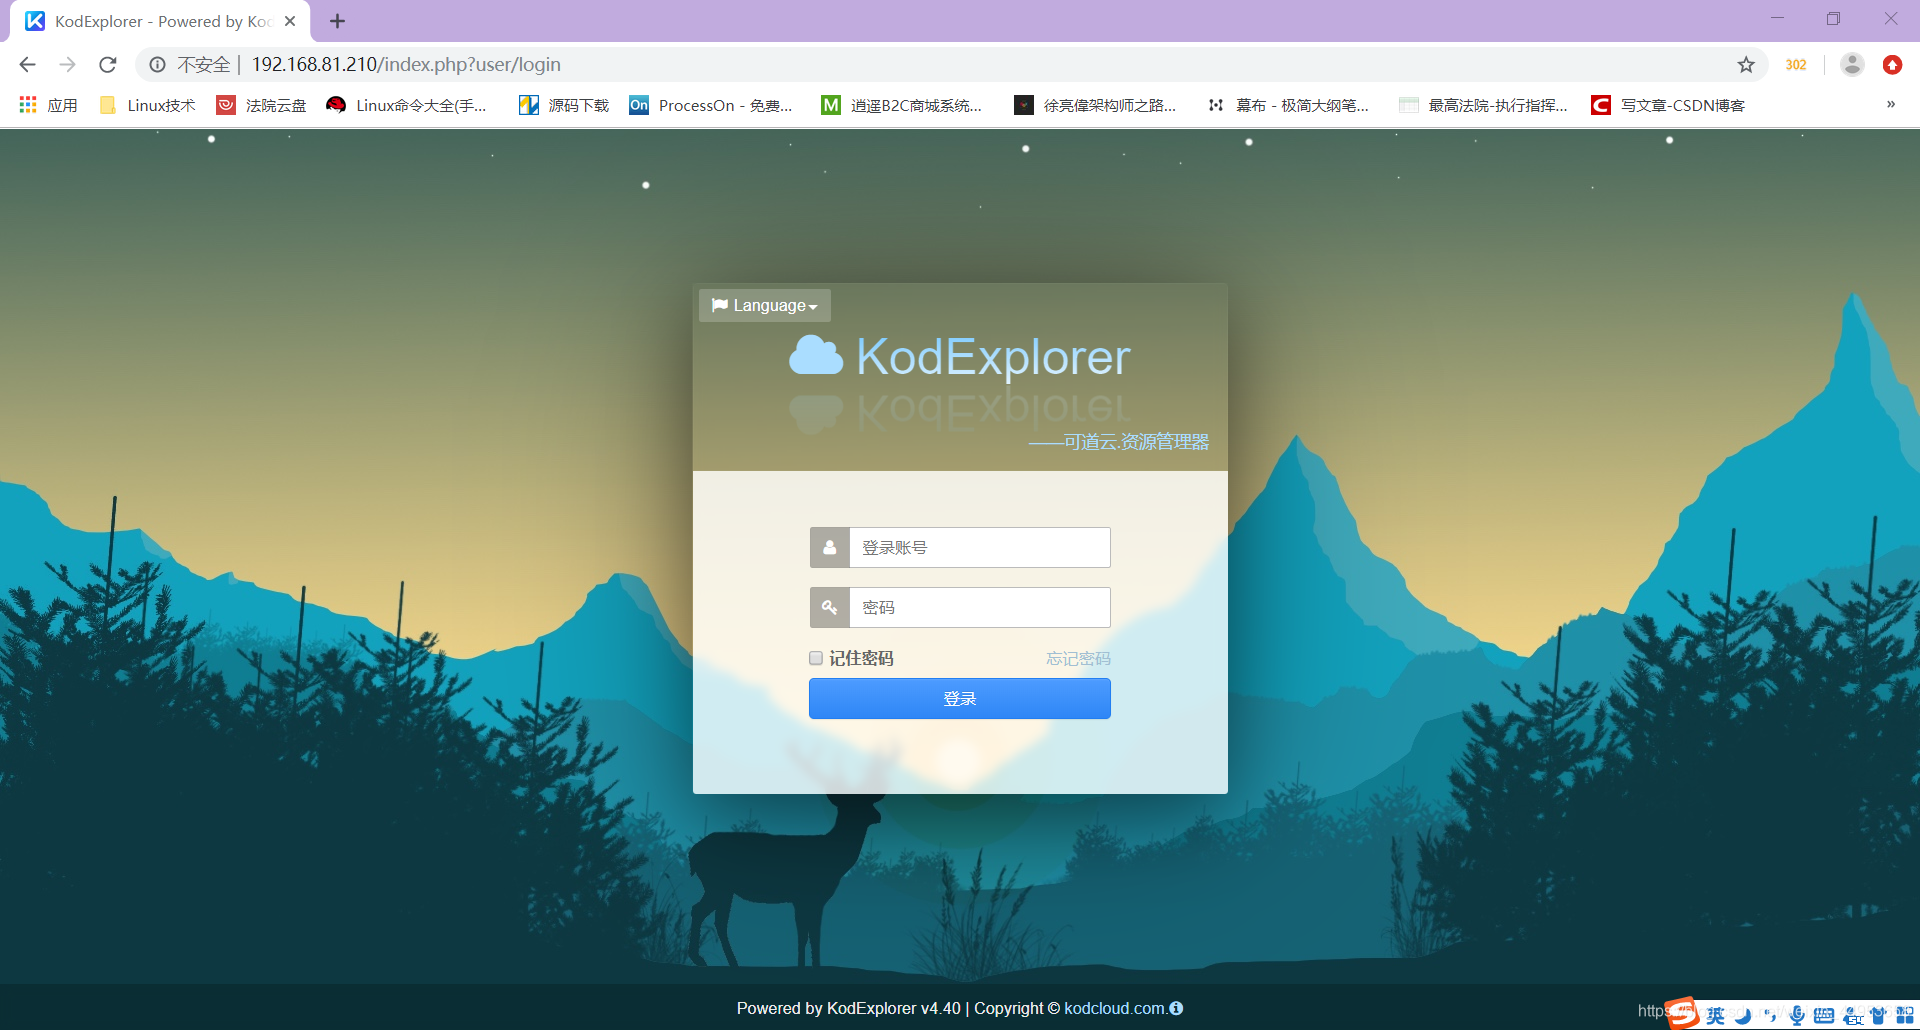Viewport: 1920px width, 1030px height.
Task: Click the info icon after kodcloud.com
Action: pos(1176,1008)
